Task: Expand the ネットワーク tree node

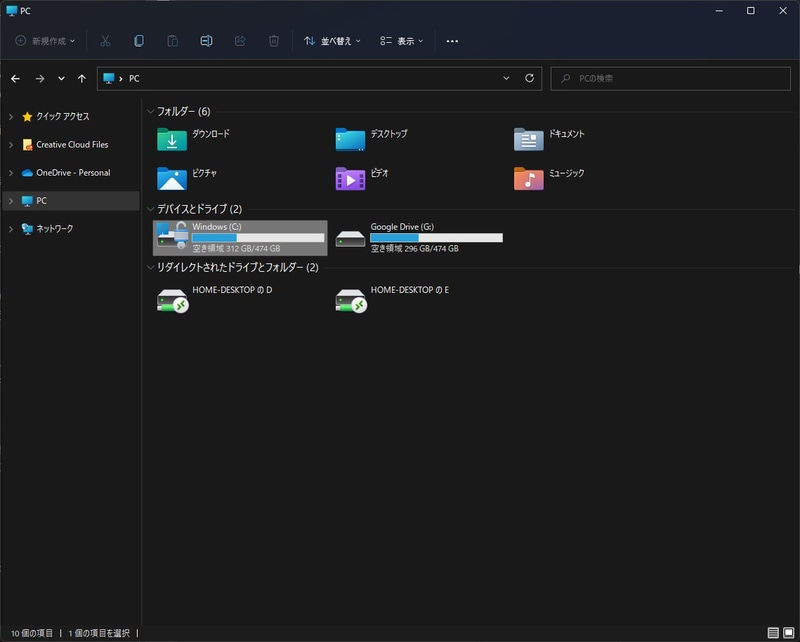Action: [11, 229]
